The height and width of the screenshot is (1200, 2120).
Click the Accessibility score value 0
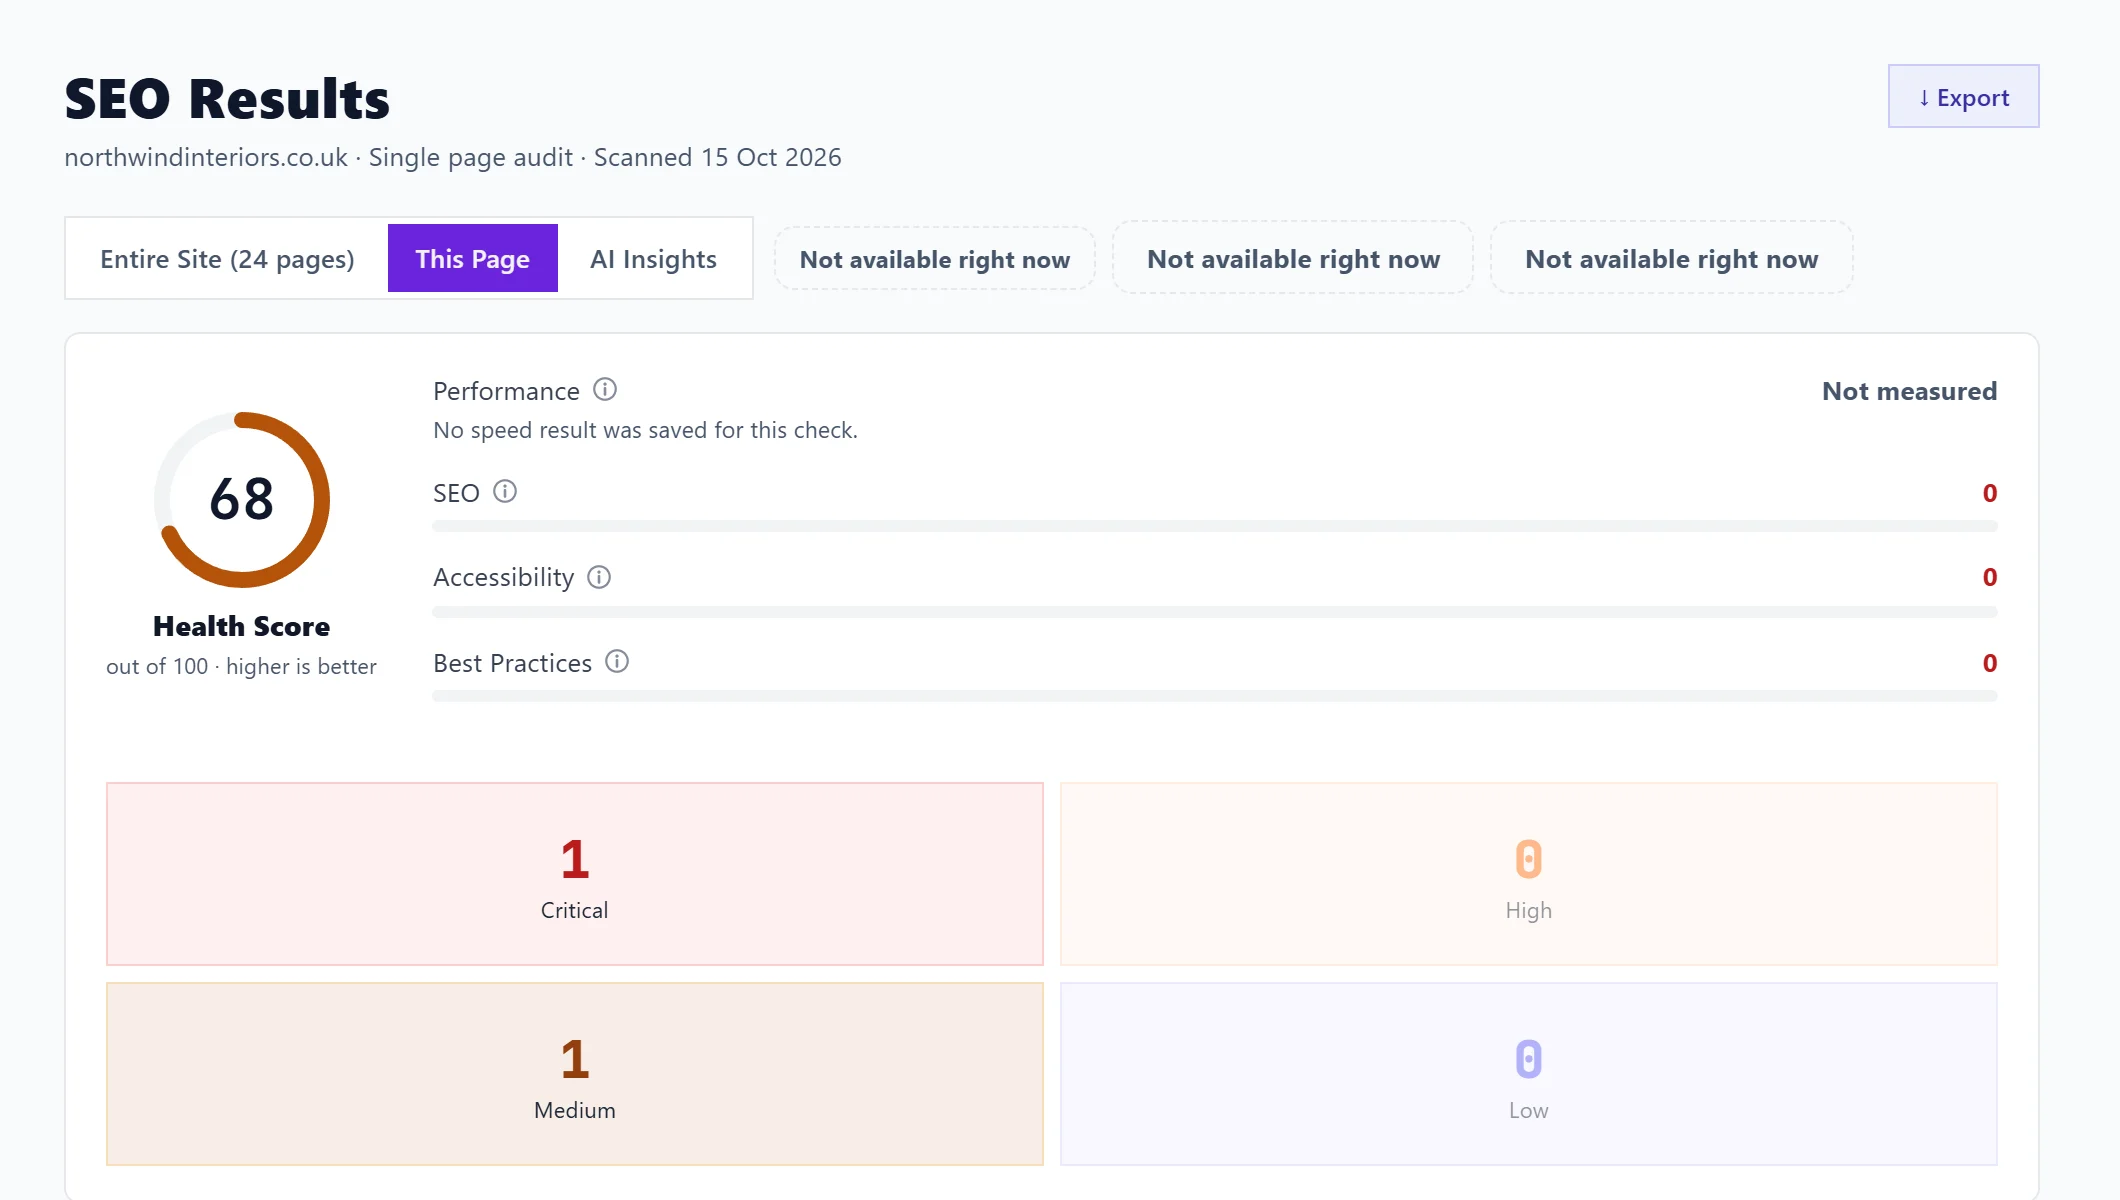[1990, 577]
